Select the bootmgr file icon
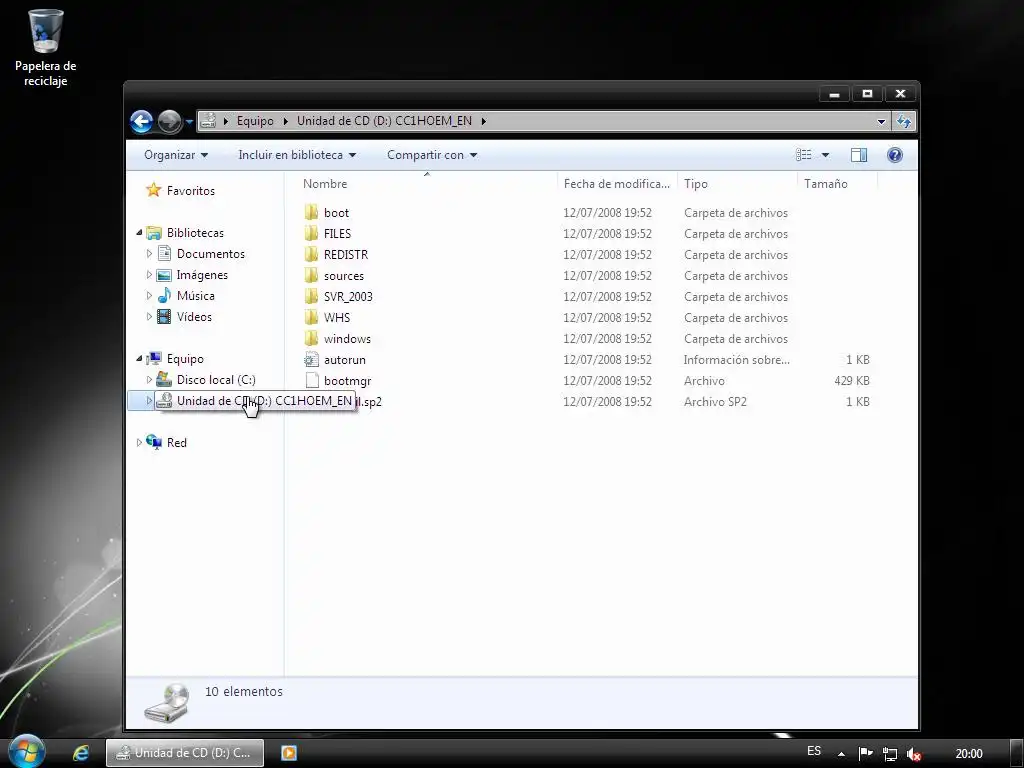The image size is (1024, 768). point(312,380)
